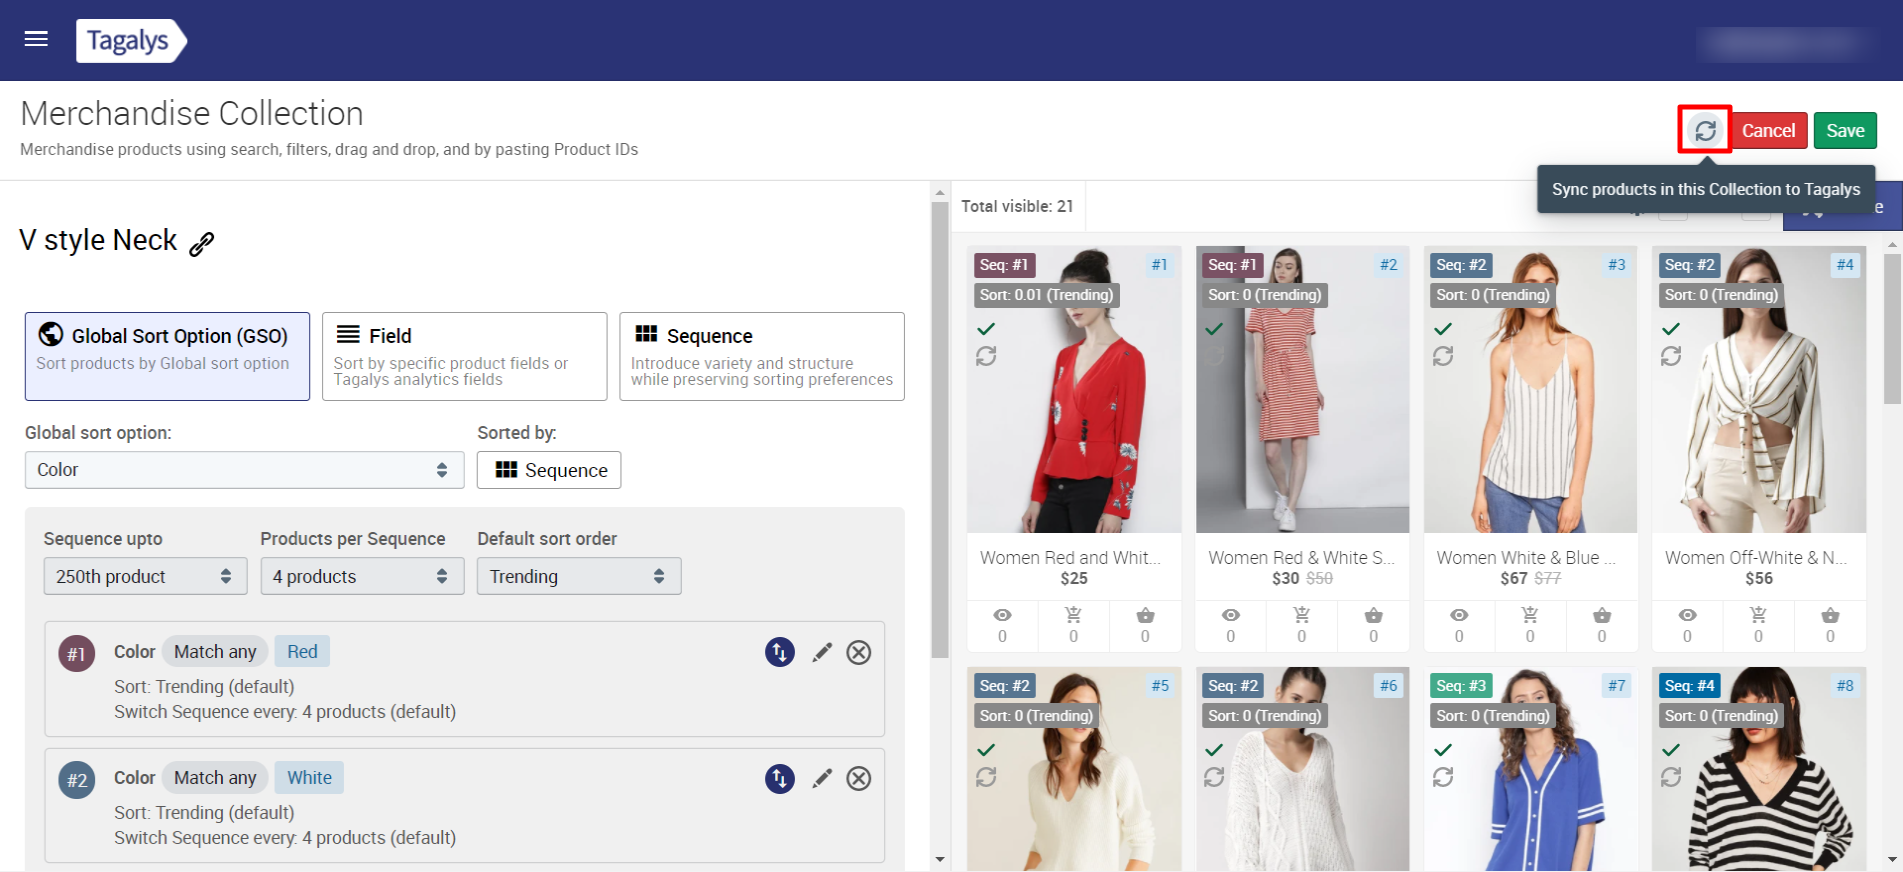Copy link icon beside V style Neck
Viewport: 1903px width, 872px height.
click(x=202, y=243)
